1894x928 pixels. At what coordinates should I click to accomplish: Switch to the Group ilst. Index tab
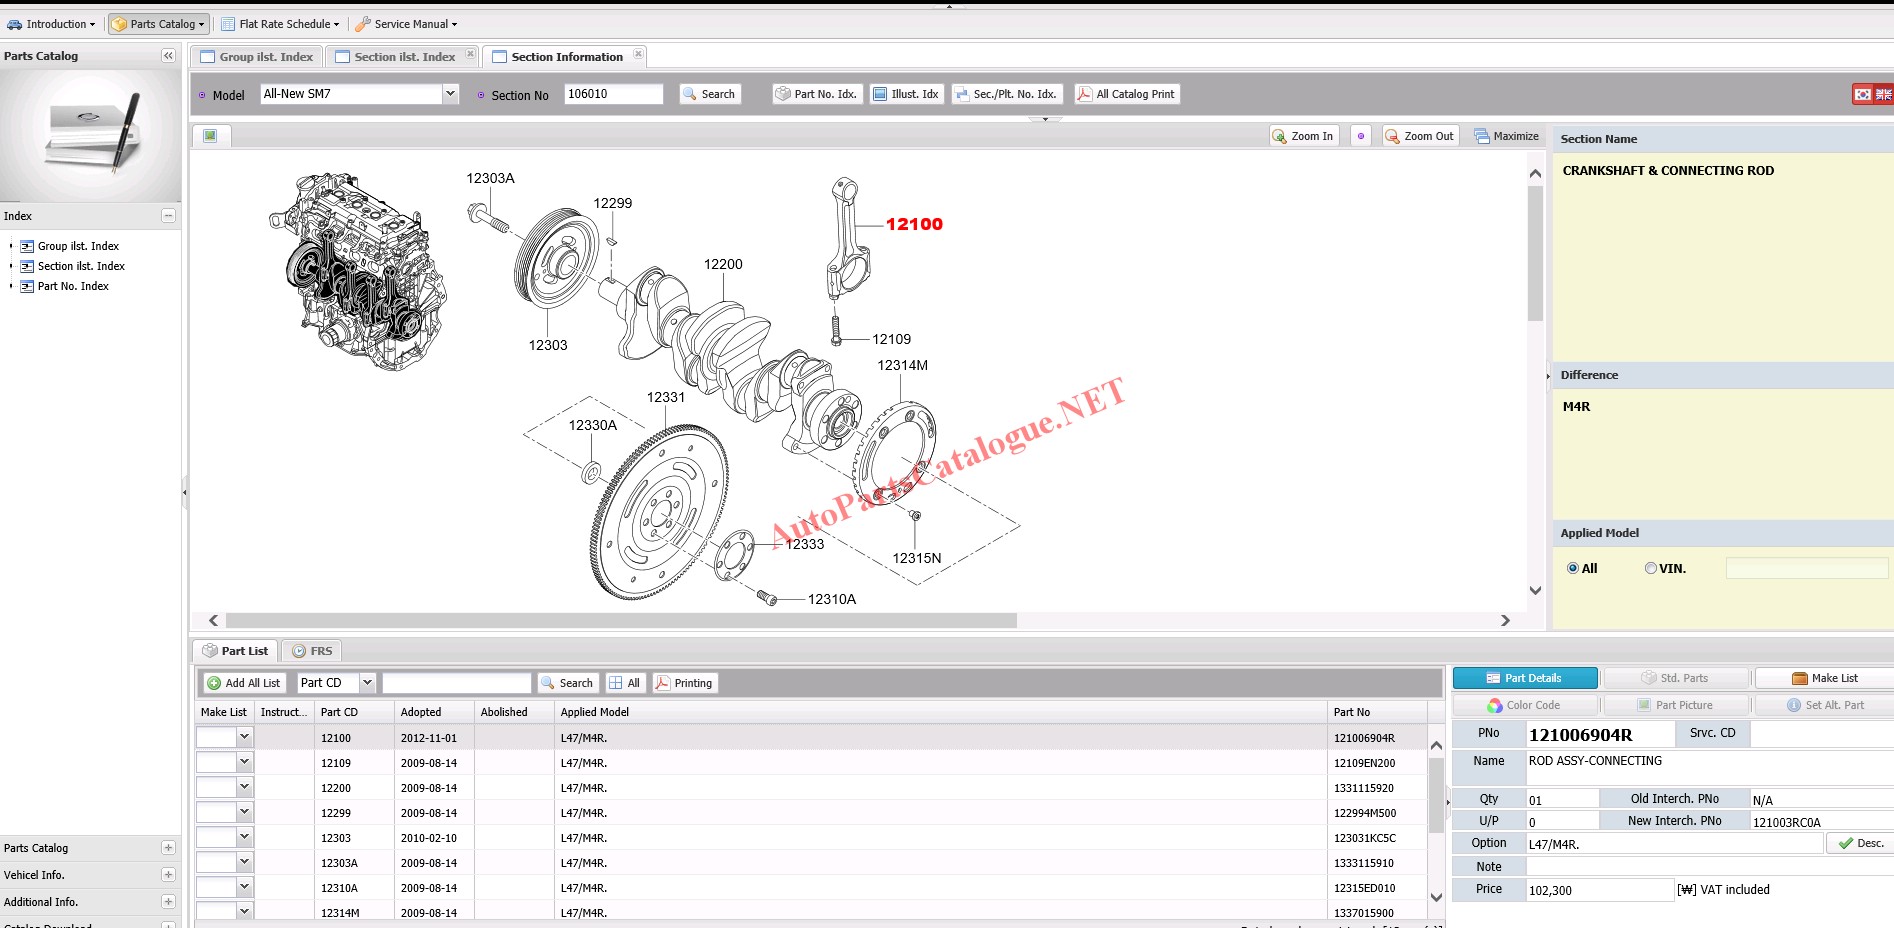point(257,57)
